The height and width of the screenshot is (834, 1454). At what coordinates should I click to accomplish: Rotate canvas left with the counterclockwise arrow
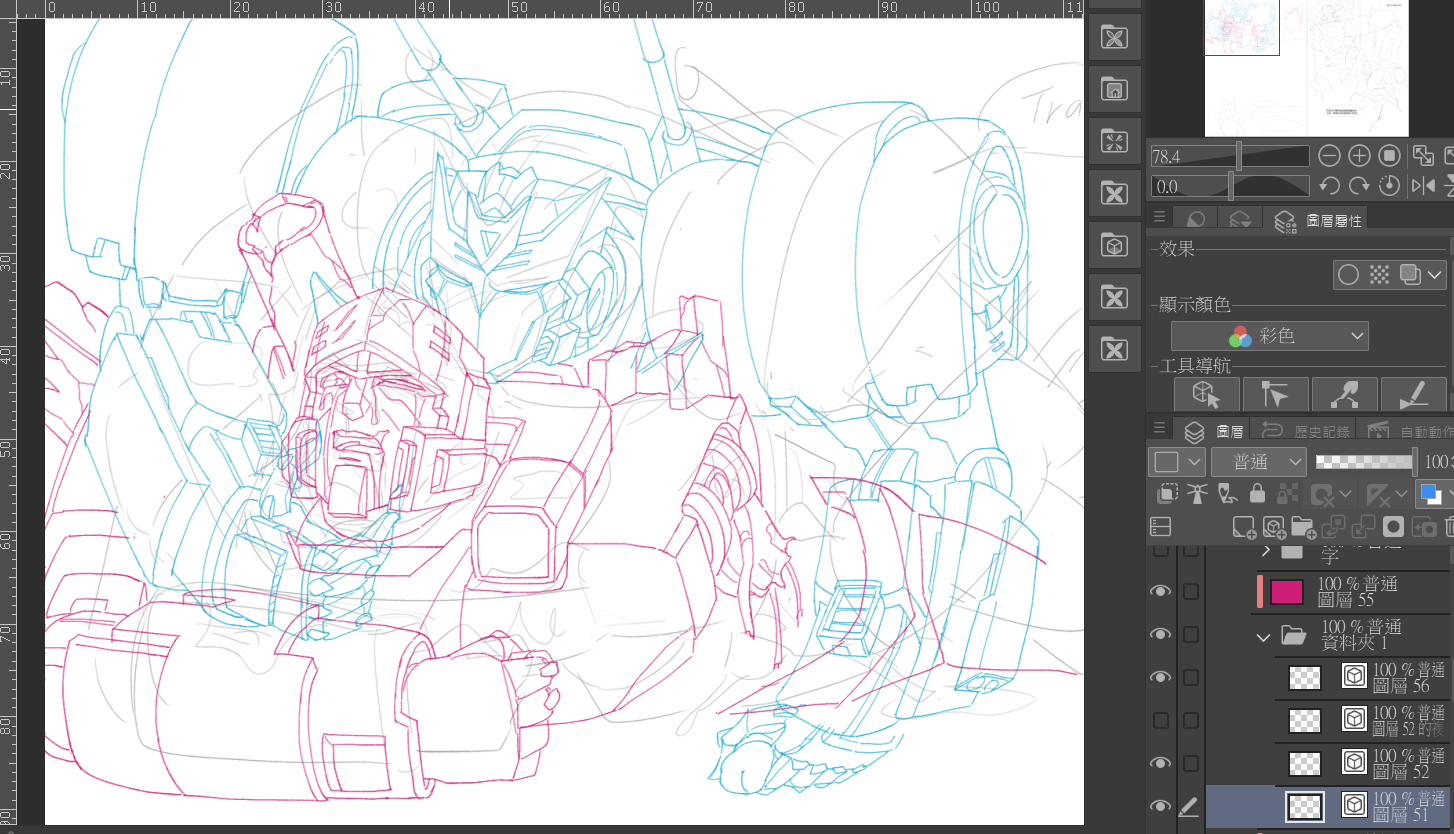click(x=1329, y=186)
